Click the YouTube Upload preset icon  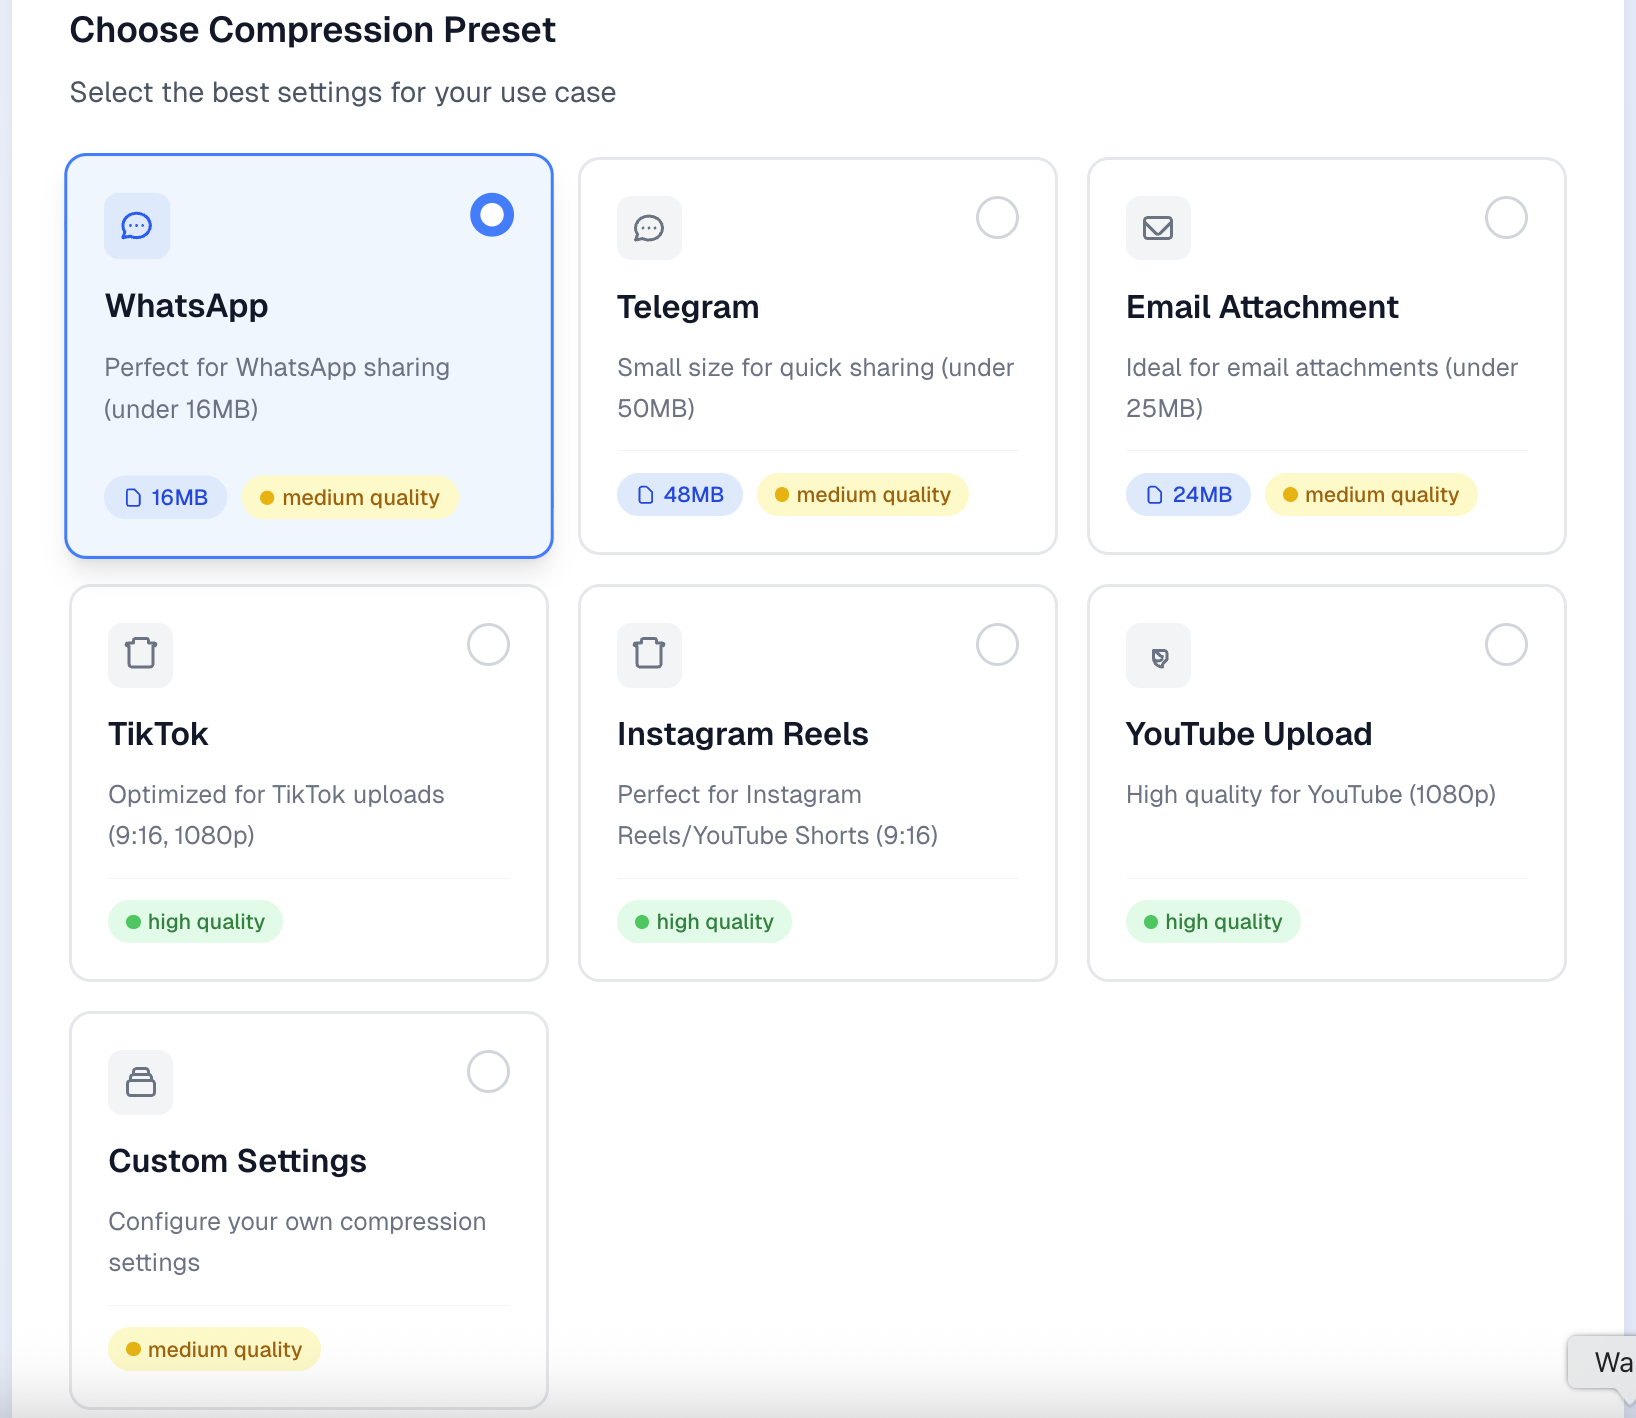(x=1159, y=656)
